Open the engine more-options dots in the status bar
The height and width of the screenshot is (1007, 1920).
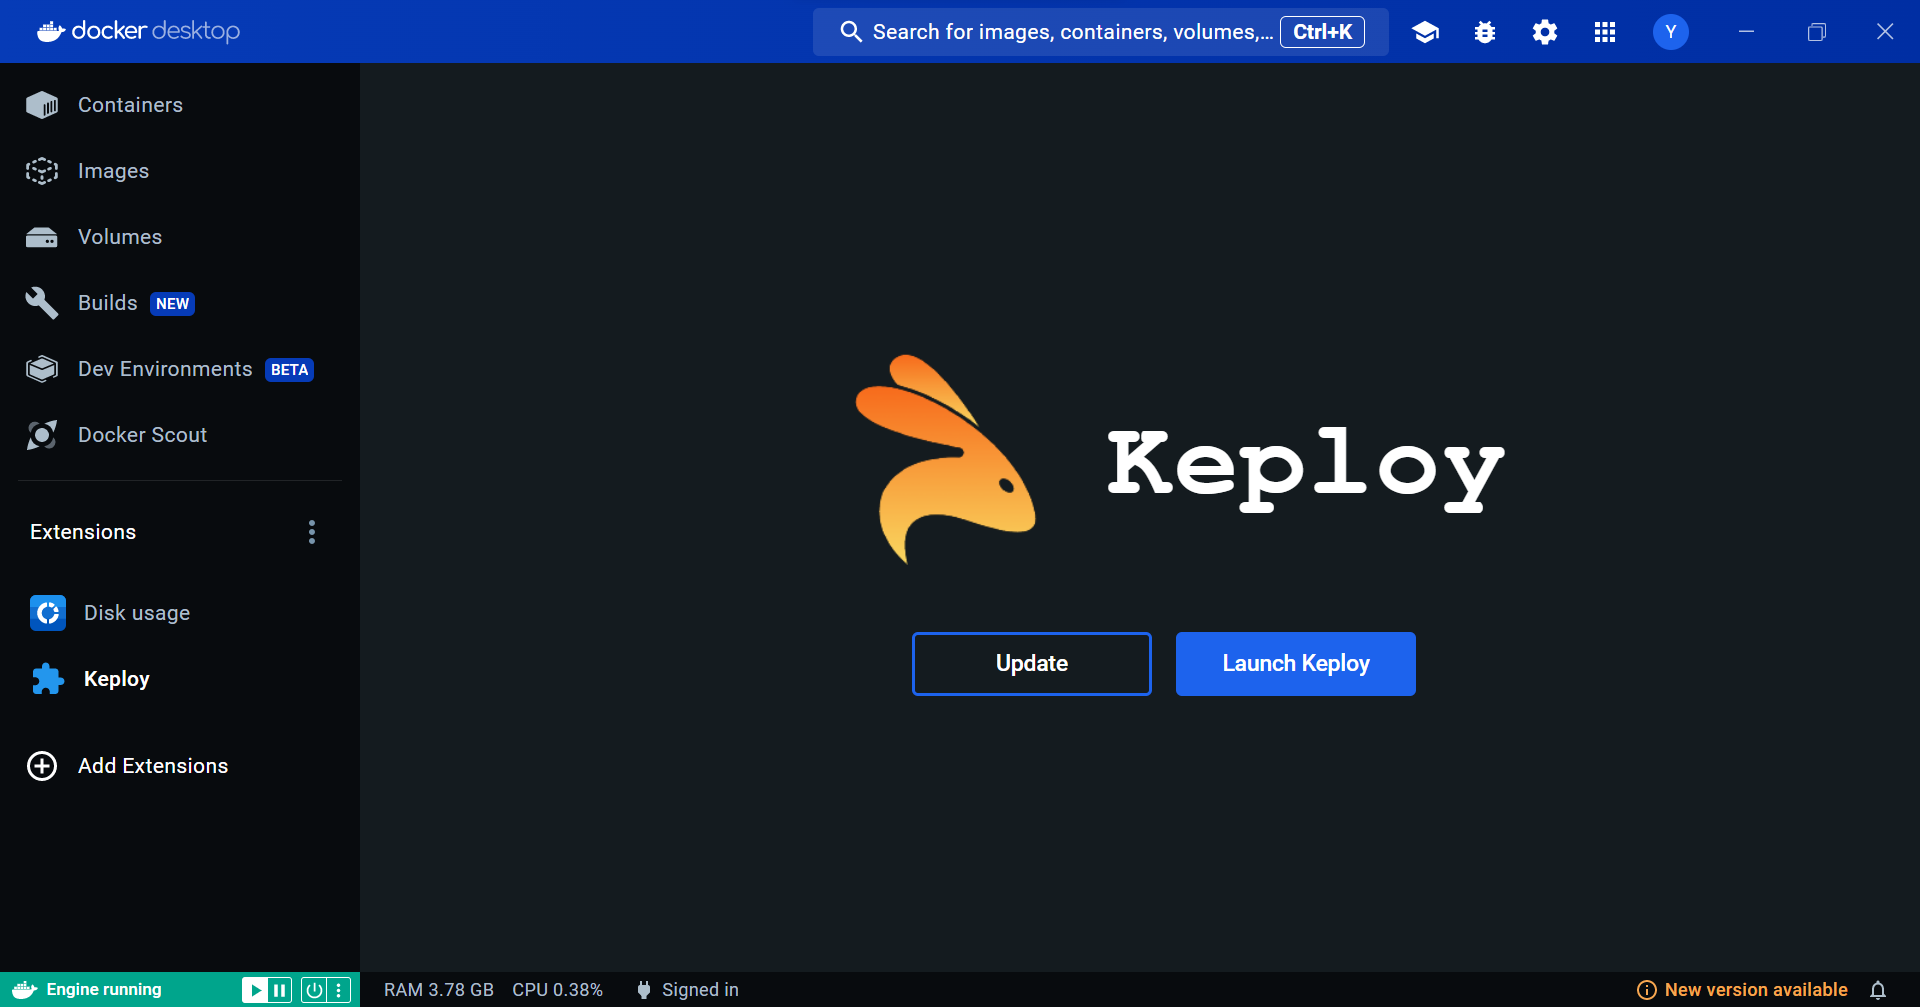[x=340, y=990]
